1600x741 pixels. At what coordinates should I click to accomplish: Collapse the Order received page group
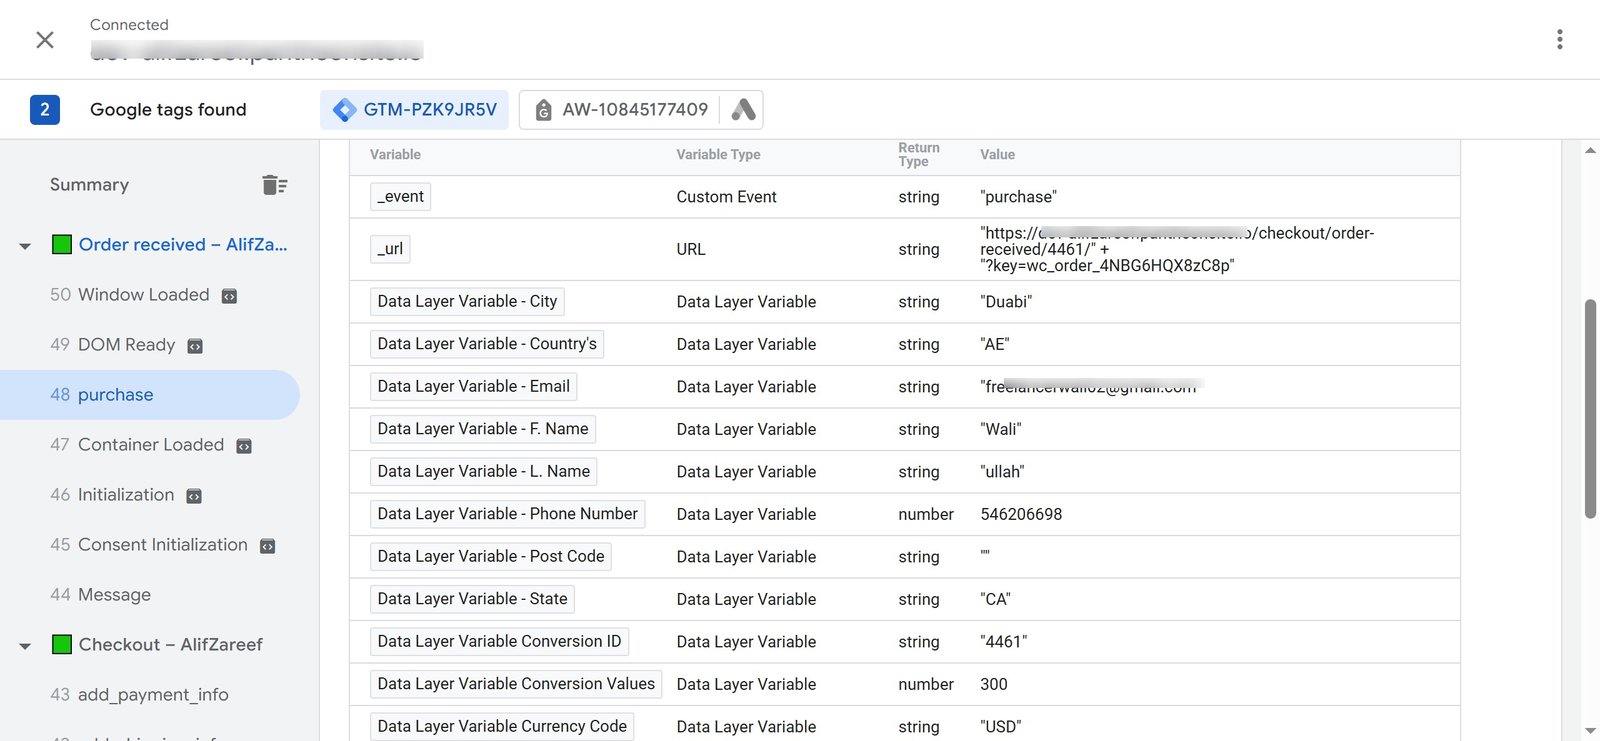pos(25,246)
